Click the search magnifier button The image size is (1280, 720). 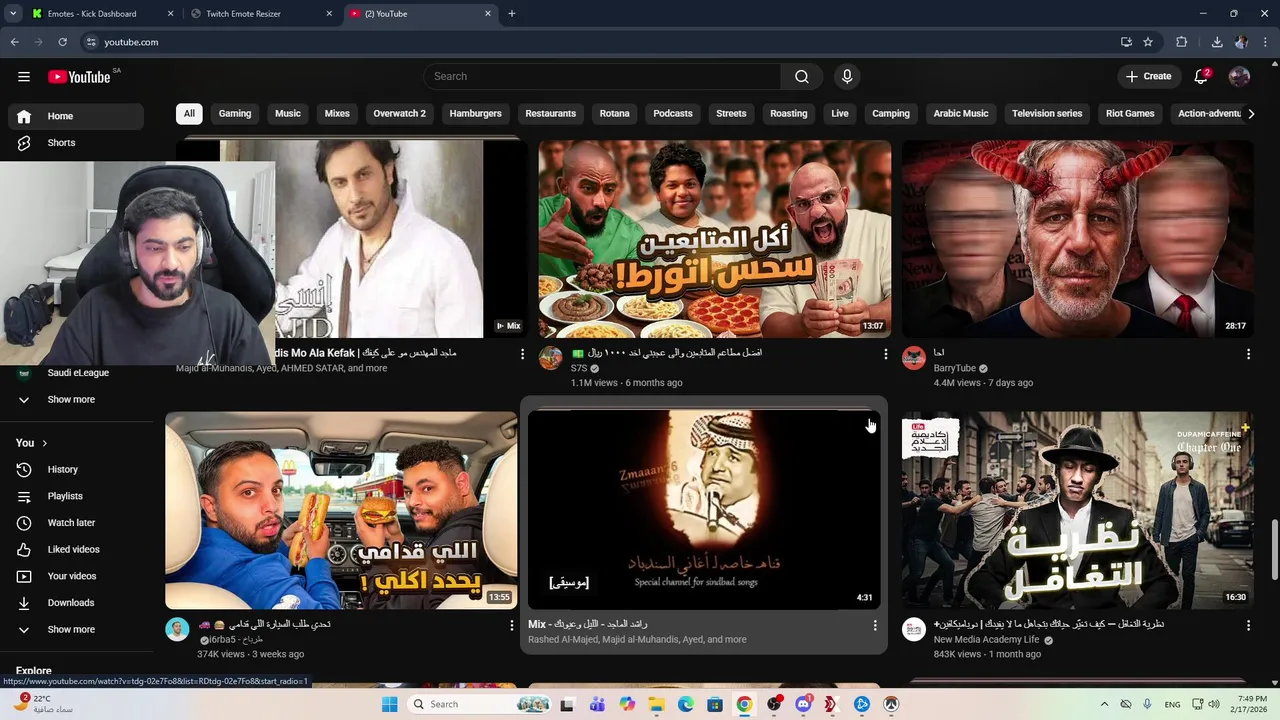pos(802,76)
